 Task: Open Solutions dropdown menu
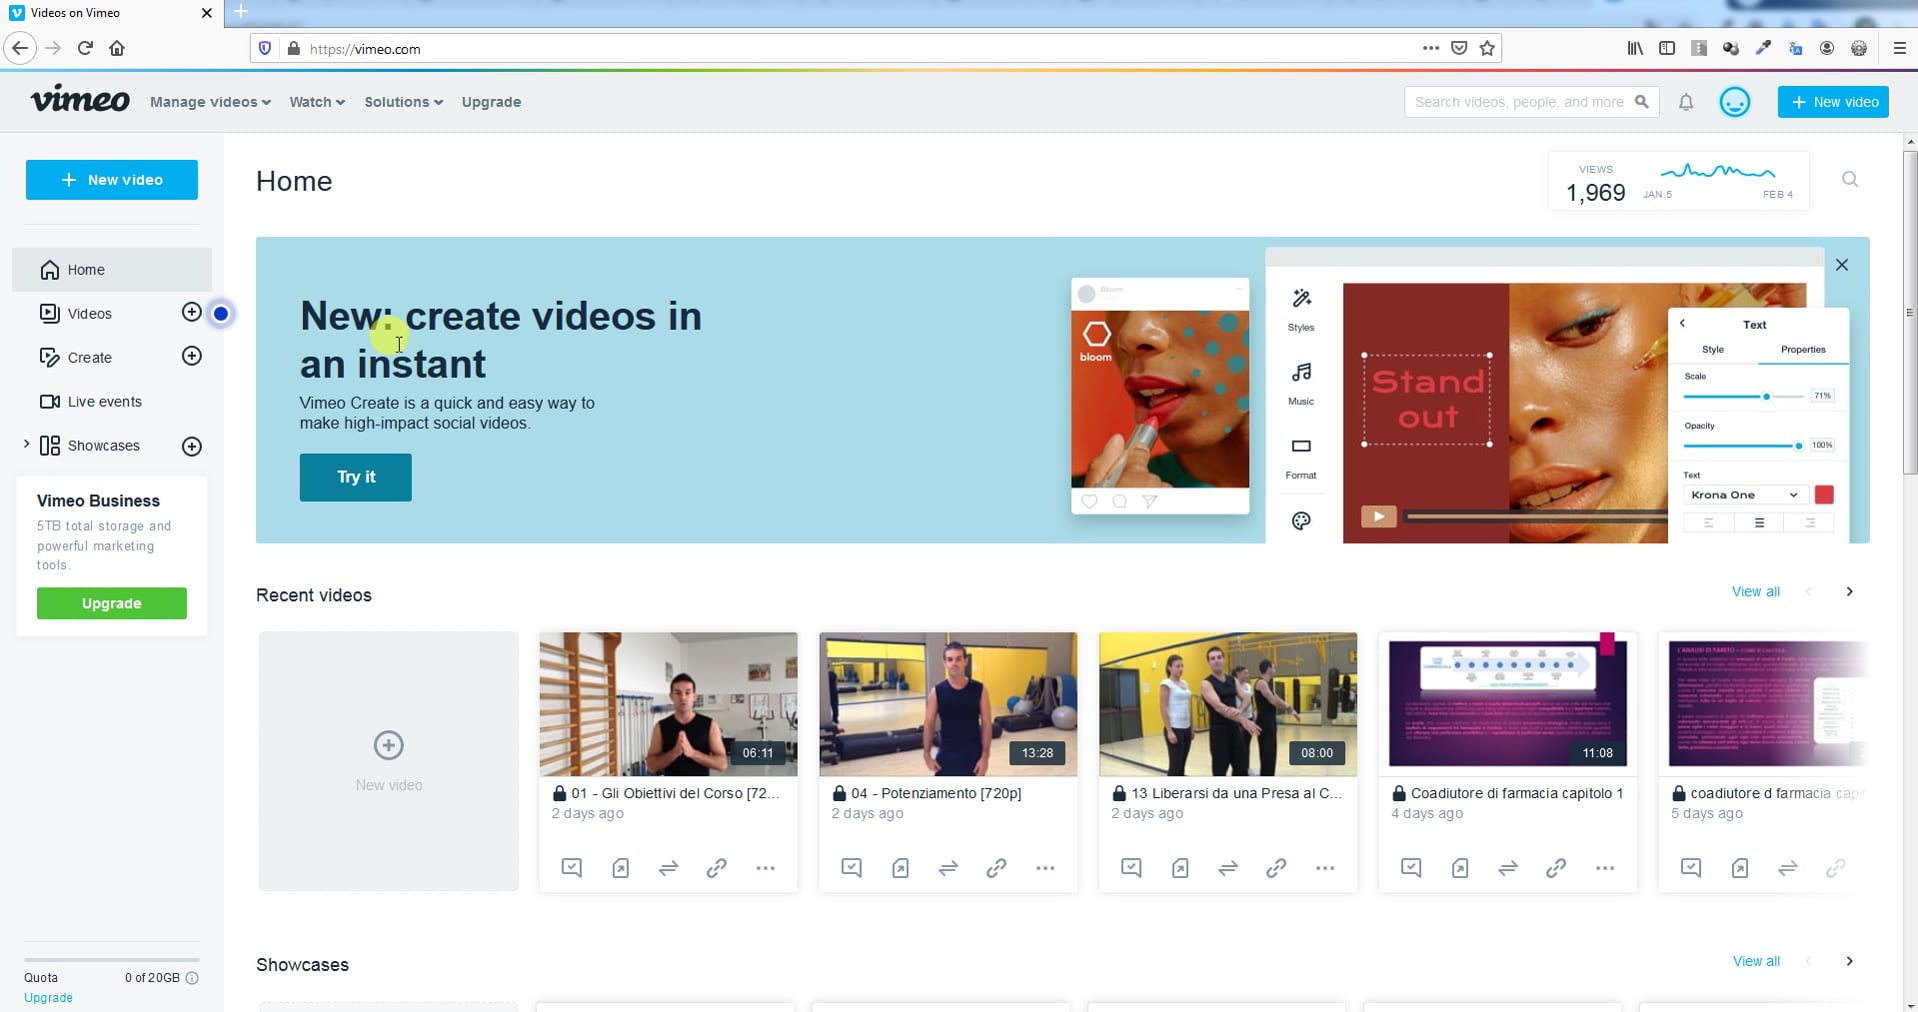404,102
